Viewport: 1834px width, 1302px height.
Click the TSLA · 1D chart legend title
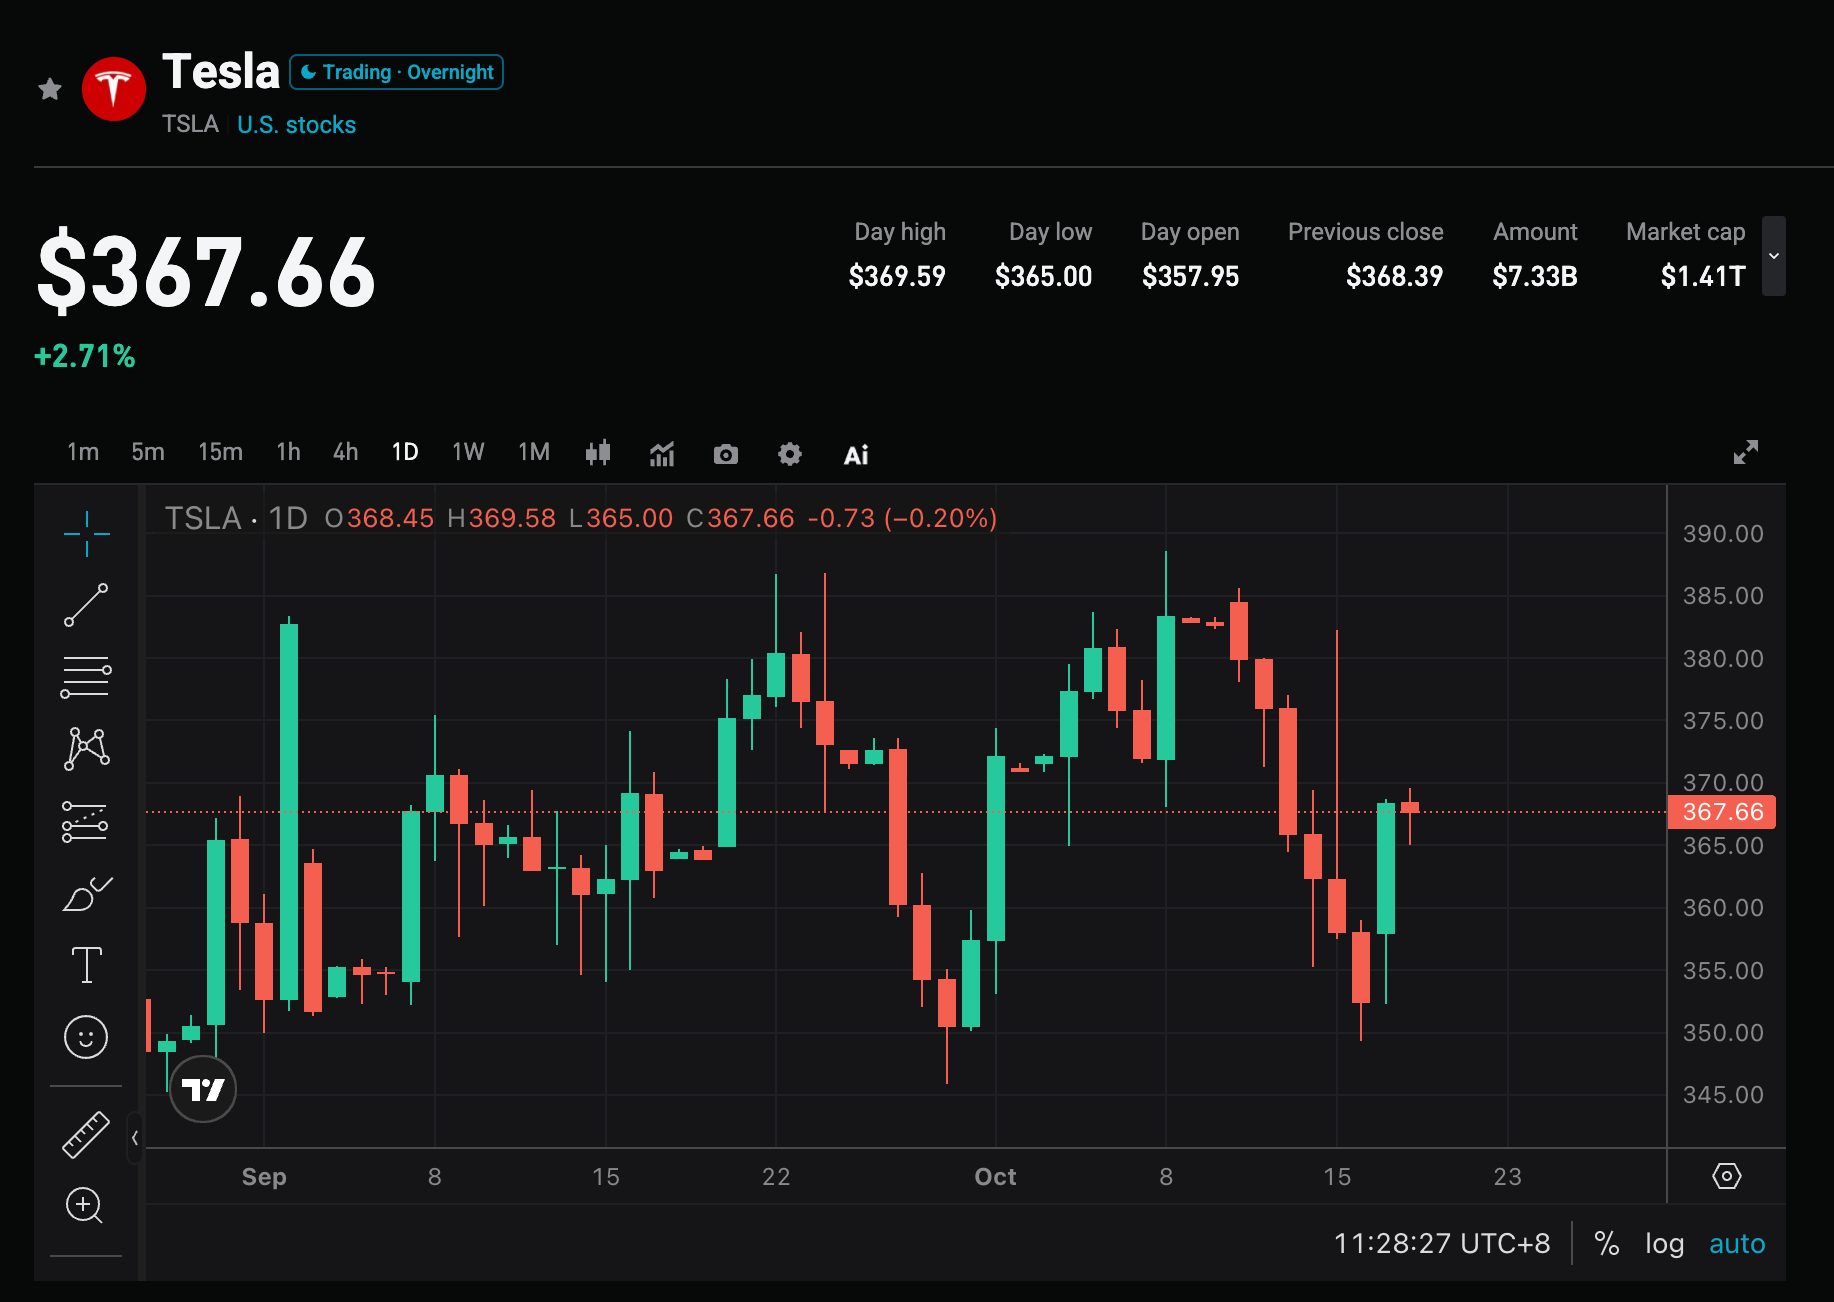pos(236,518)
